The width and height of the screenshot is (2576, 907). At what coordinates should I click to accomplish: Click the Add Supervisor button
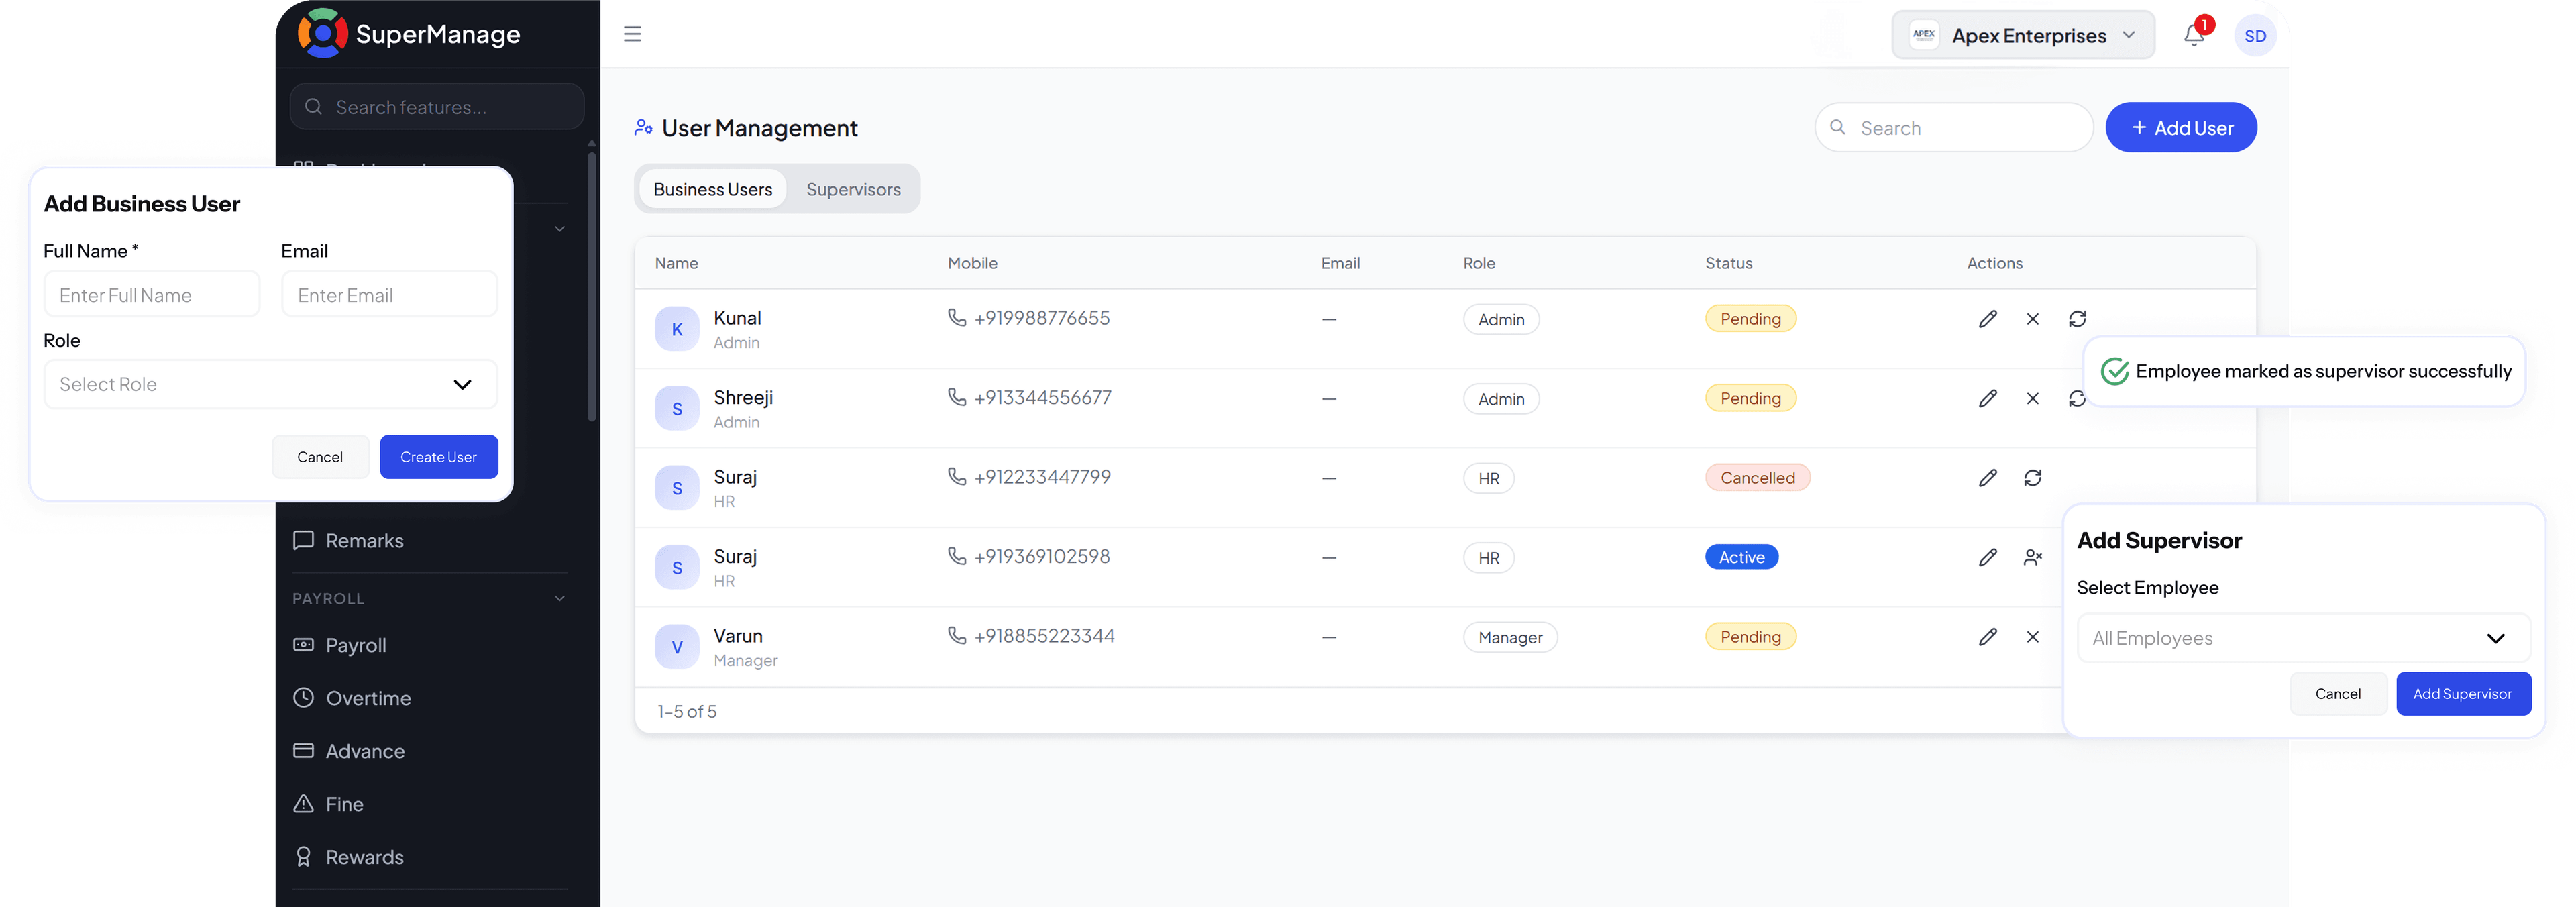pos(2463,694)
